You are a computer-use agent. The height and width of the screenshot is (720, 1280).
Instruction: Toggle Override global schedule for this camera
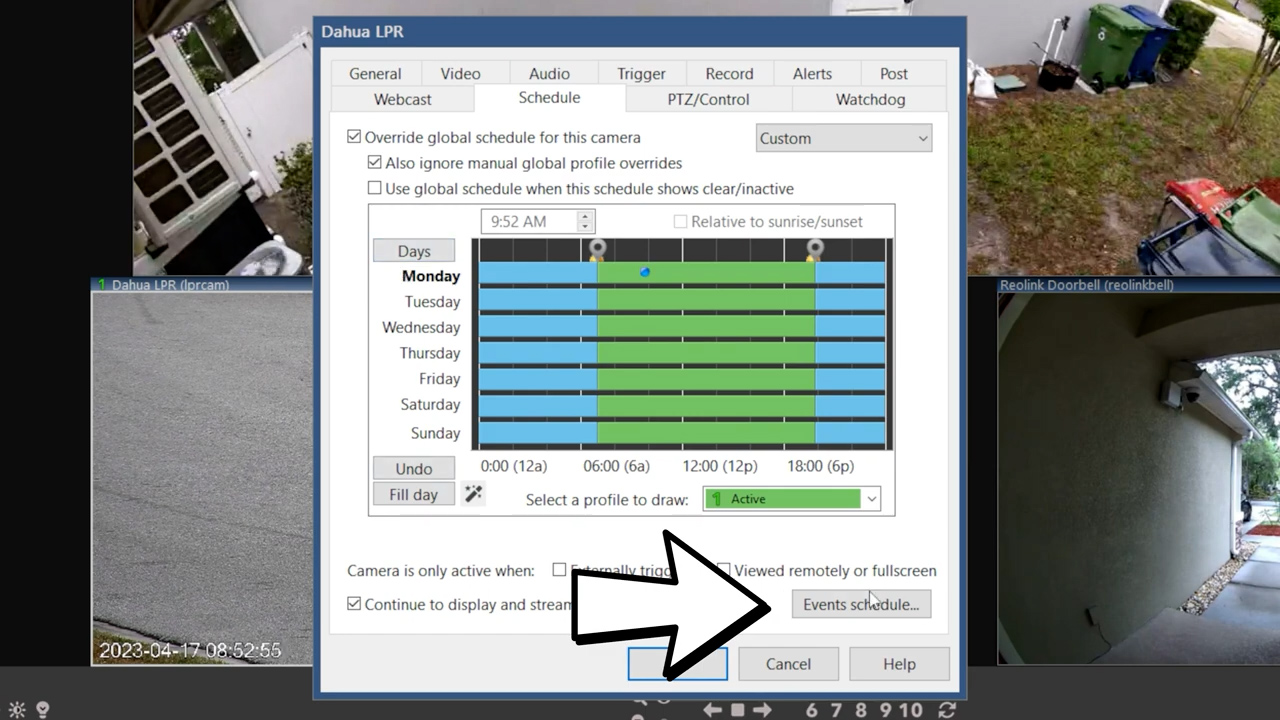point(354,137)
